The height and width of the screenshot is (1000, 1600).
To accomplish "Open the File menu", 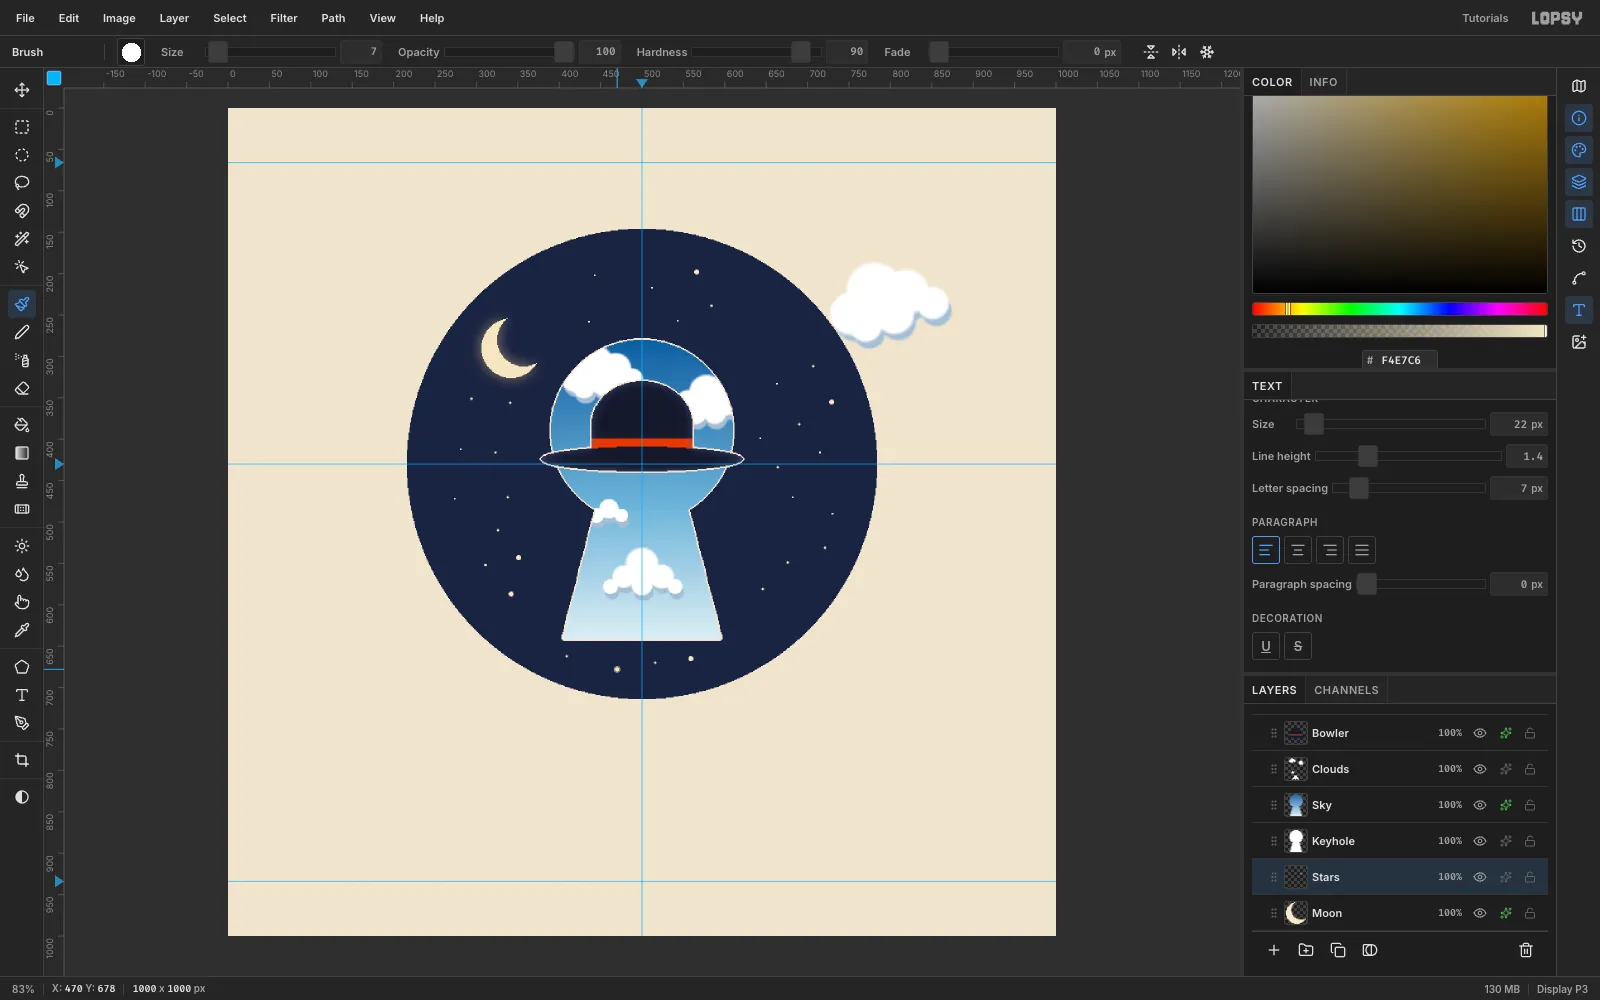I will (25, 18).
